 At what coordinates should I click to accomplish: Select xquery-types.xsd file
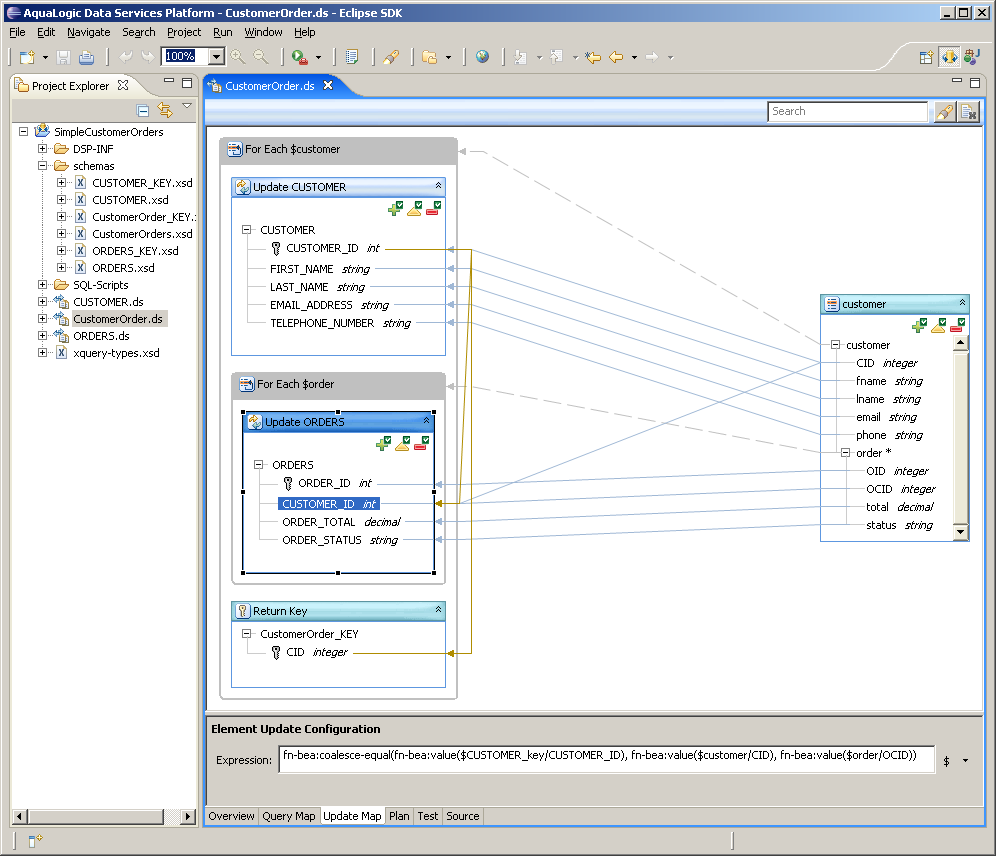(x=116, y=353)
